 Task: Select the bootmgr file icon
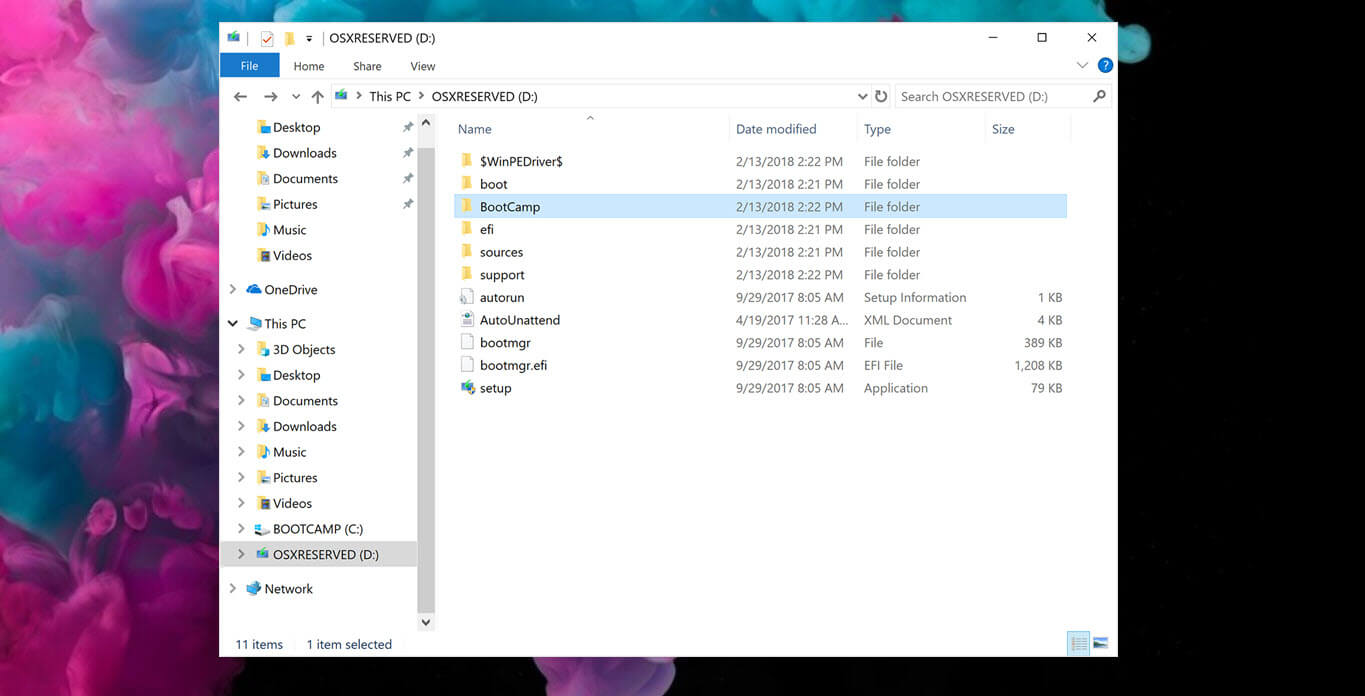[x=467, y=343]
